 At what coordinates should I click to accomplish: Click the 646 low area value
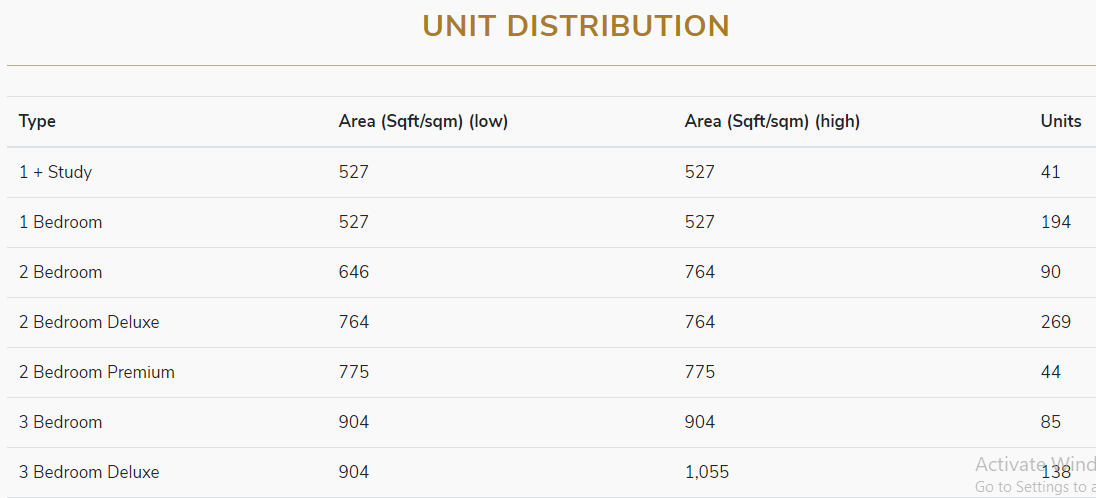click(x=354, y=272)
